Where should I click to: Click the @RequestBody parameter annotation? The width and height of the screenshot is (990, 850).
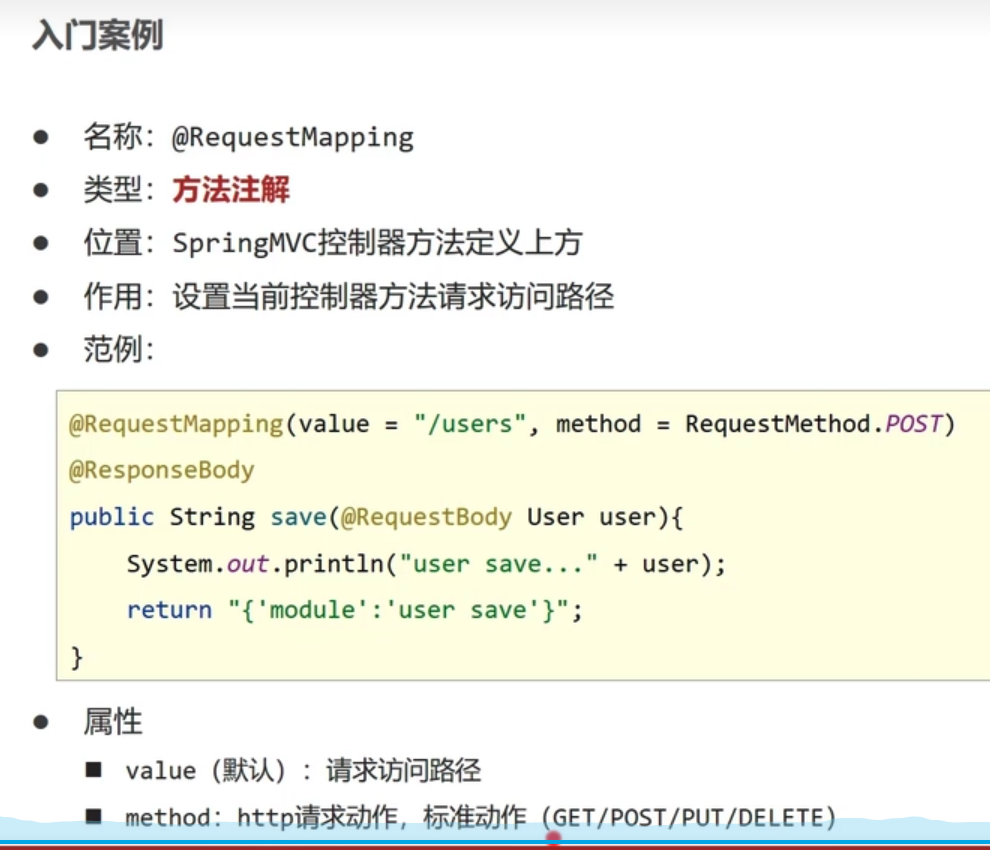click(426, 517)
